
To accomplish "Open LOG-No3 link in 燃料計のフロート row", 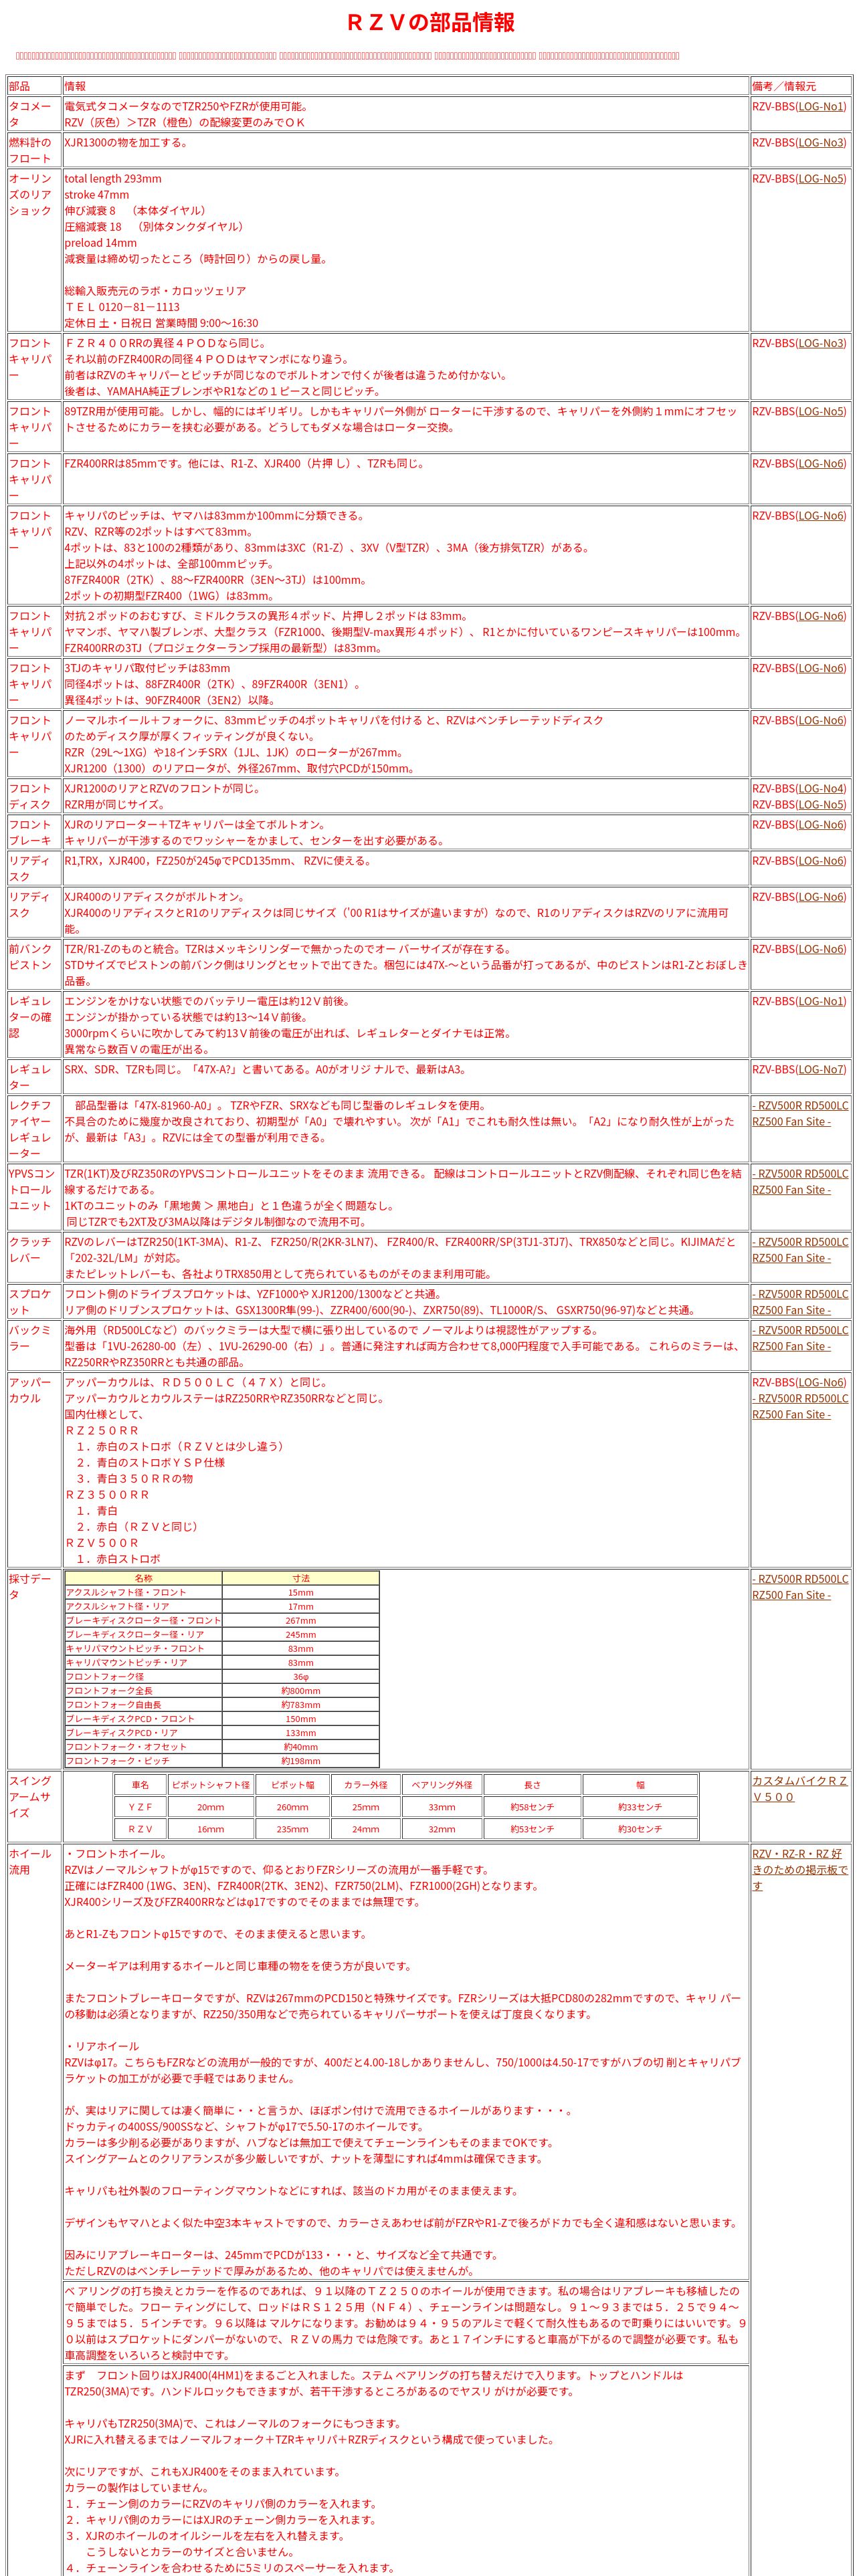I will pos(821,142).
